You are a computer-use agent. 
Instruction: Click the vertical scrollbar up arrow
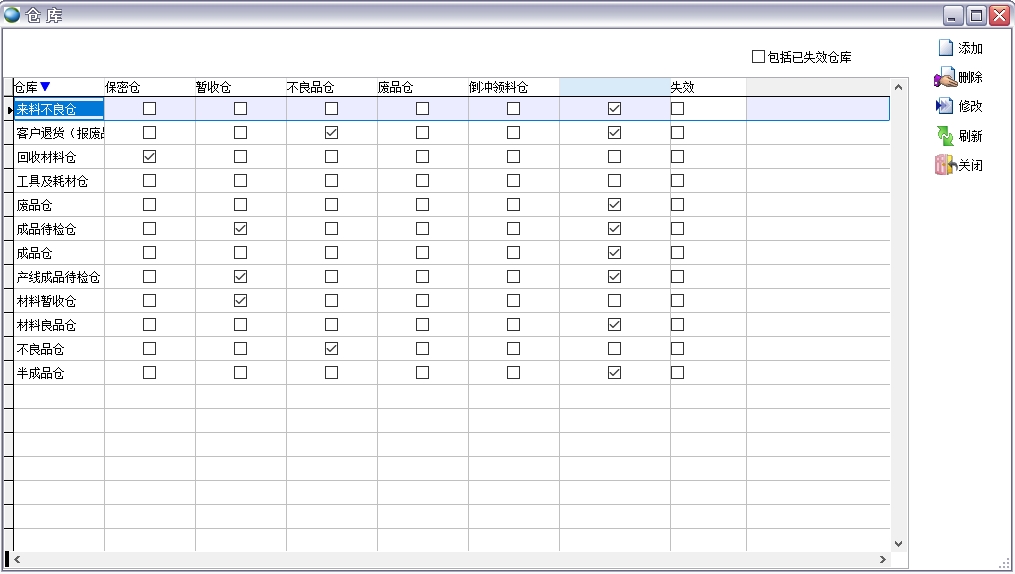pos(897,87)
